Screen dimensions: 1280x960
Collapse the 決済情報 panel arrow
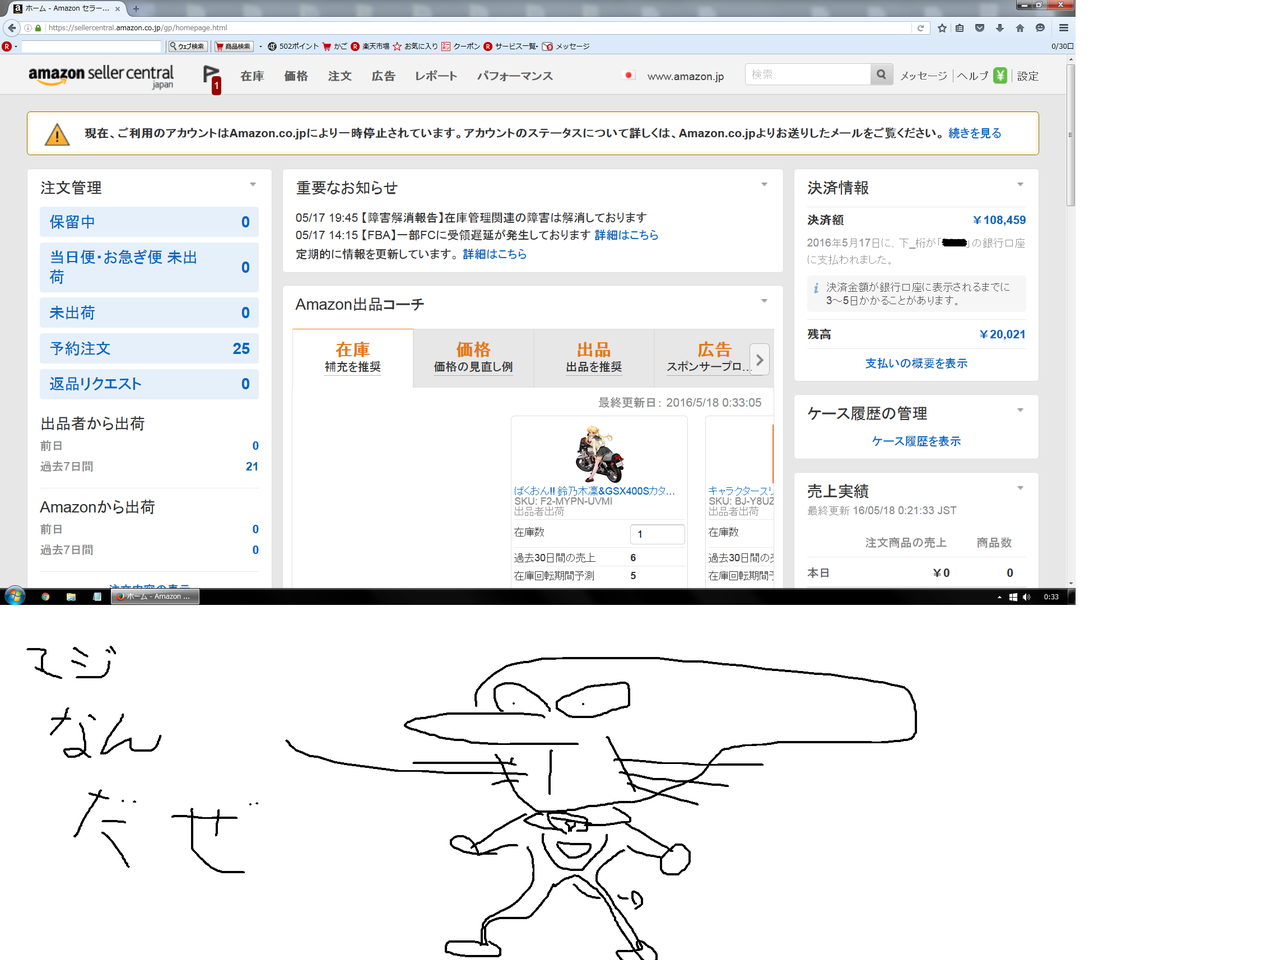1020,185
